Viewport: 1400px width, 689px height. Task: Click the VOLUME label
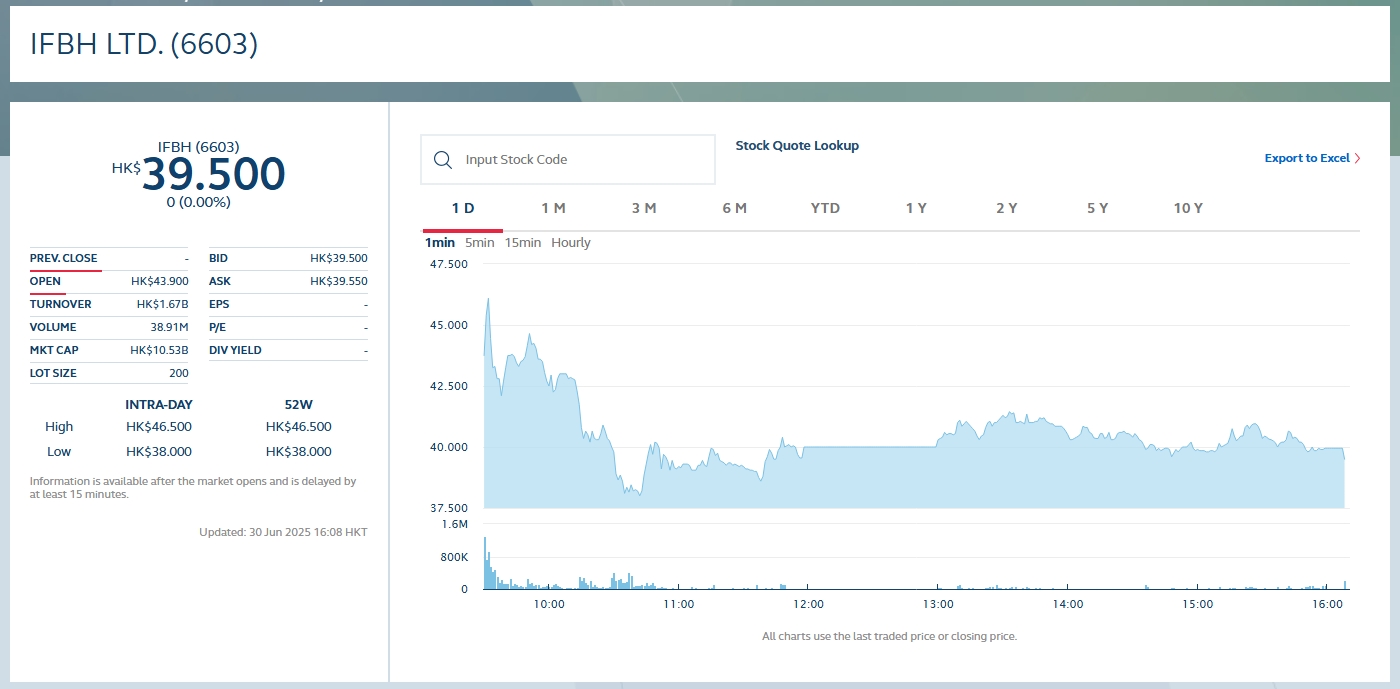(53, 327)
